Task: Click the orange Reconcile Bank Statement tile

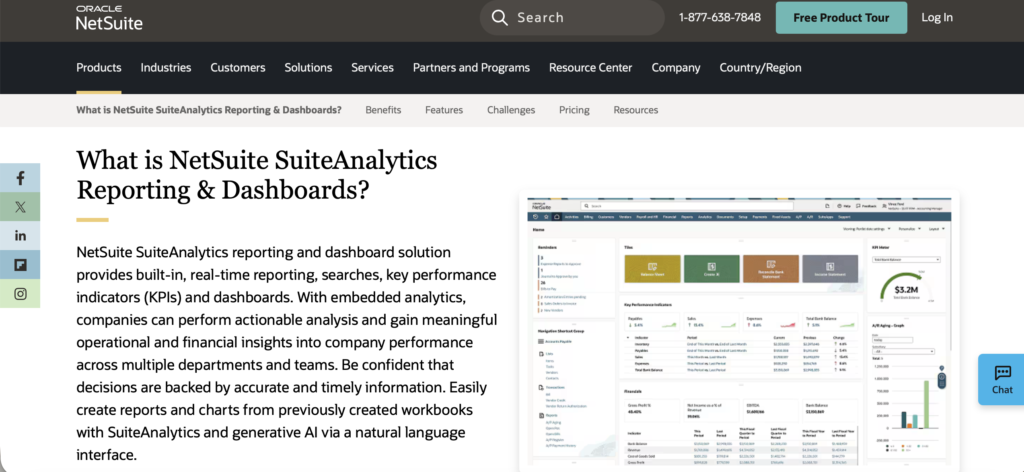Action: [771, 268]
